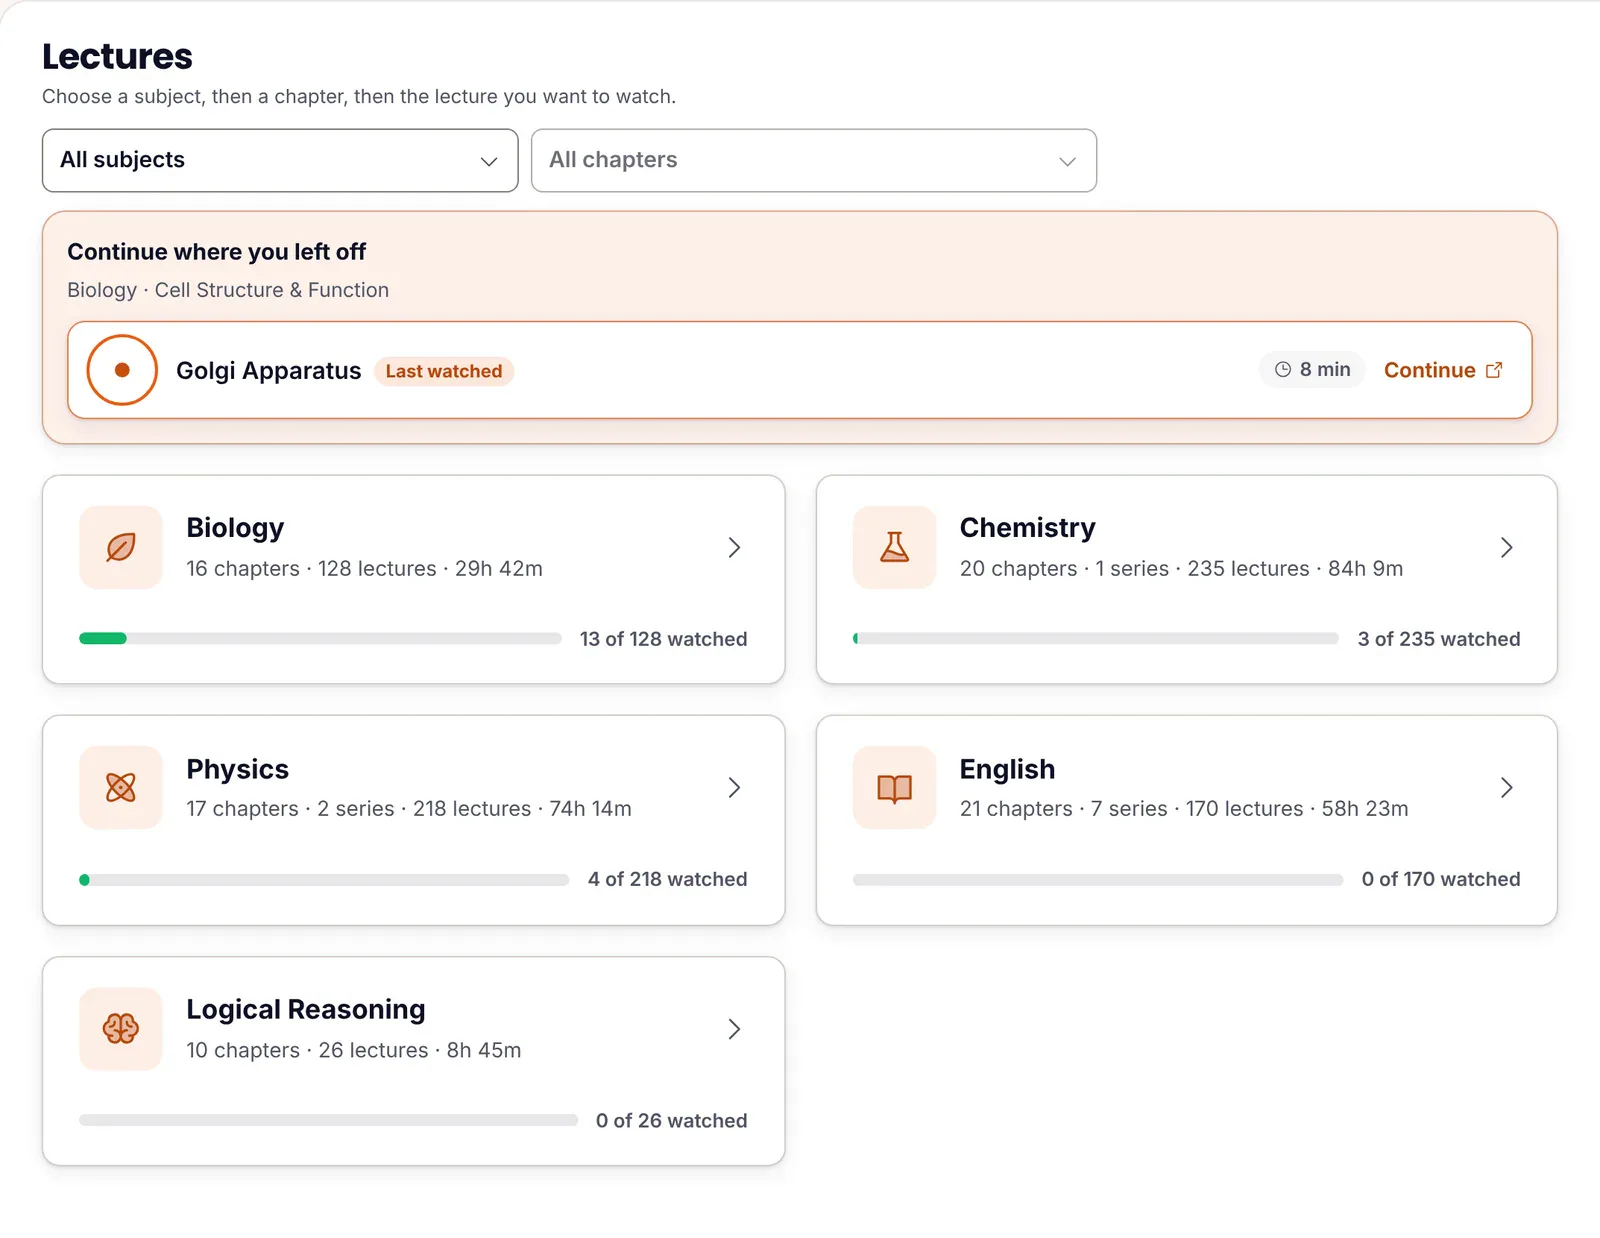Click '0 of 26 watched' text

click(x=671, y=1121)
